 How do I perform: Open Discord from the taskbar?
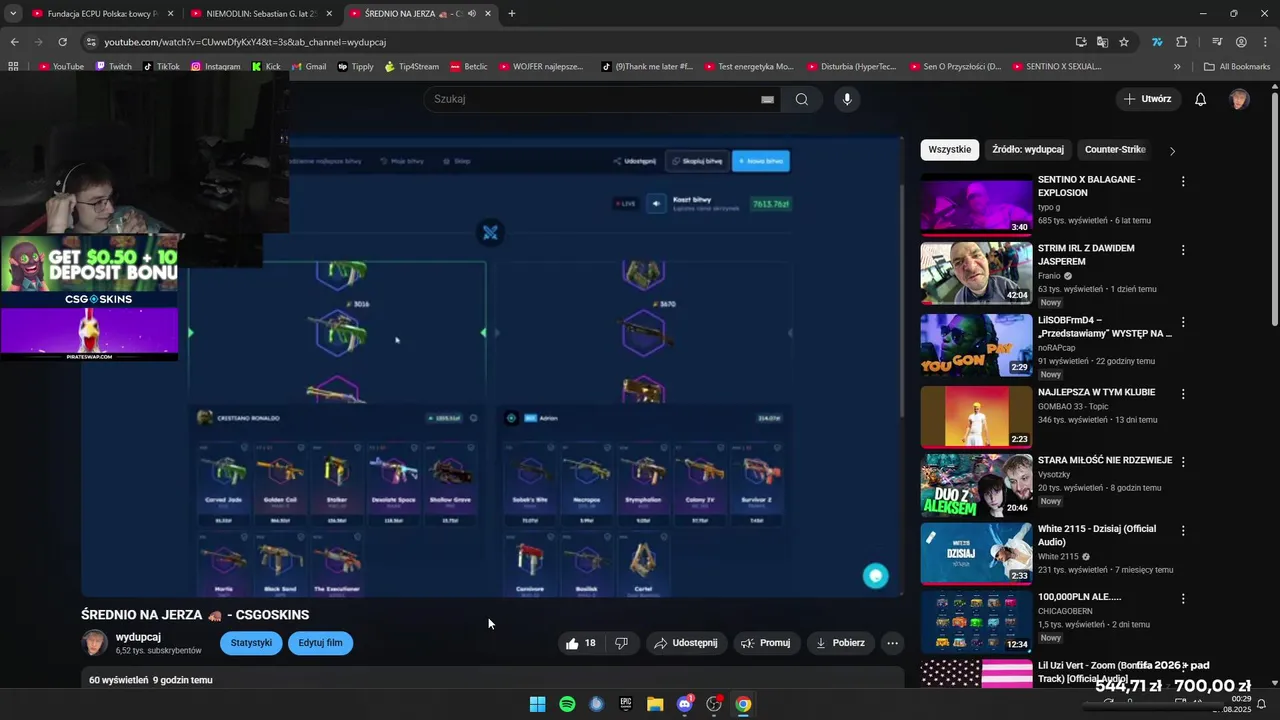(685, 704)
